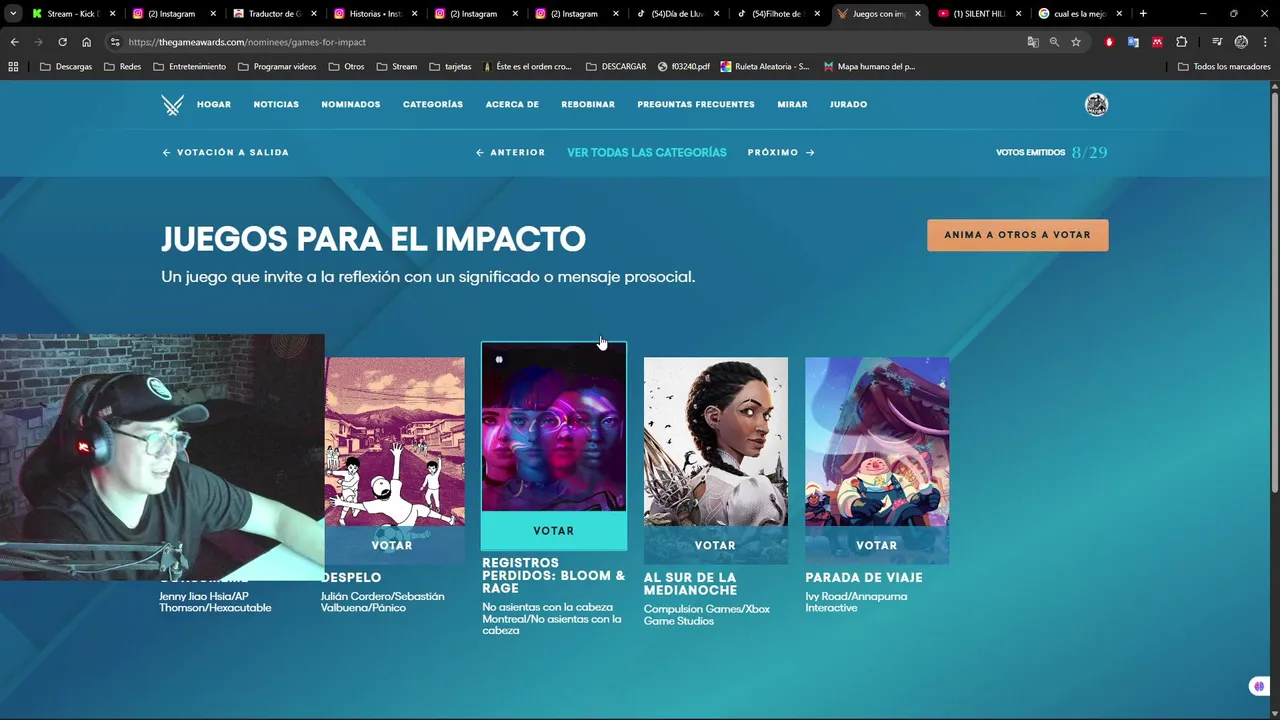Click VER TODAS LAS CATEGORÍAS
Viewport: 1280px width, 720px height.
click(647, 153)
